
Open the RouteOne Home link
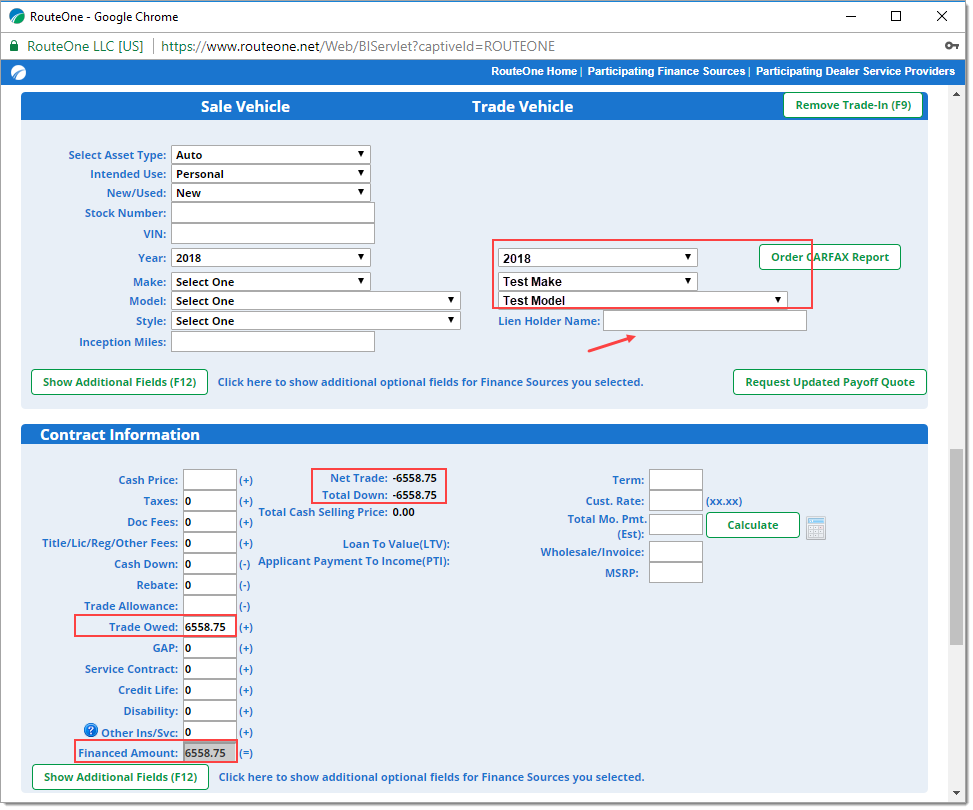click(534, 71)
